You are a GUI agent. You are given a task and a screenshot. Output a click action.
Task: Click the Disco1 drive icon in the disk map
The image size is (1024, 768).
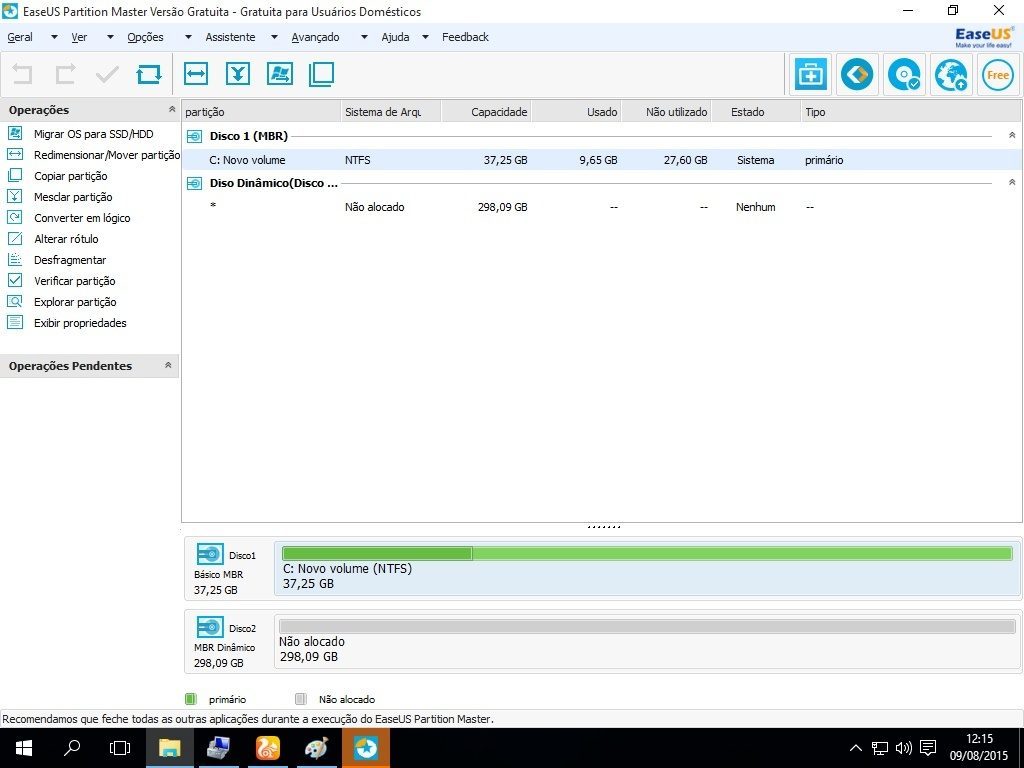click(x=210, y=554)
